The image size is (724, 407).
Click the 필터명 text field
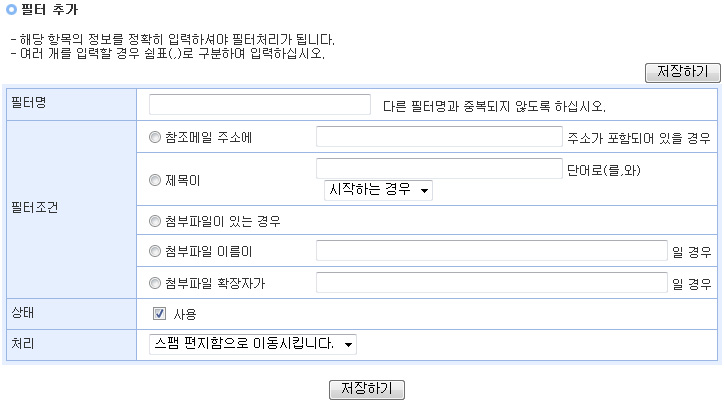click(x=260, y=105)
